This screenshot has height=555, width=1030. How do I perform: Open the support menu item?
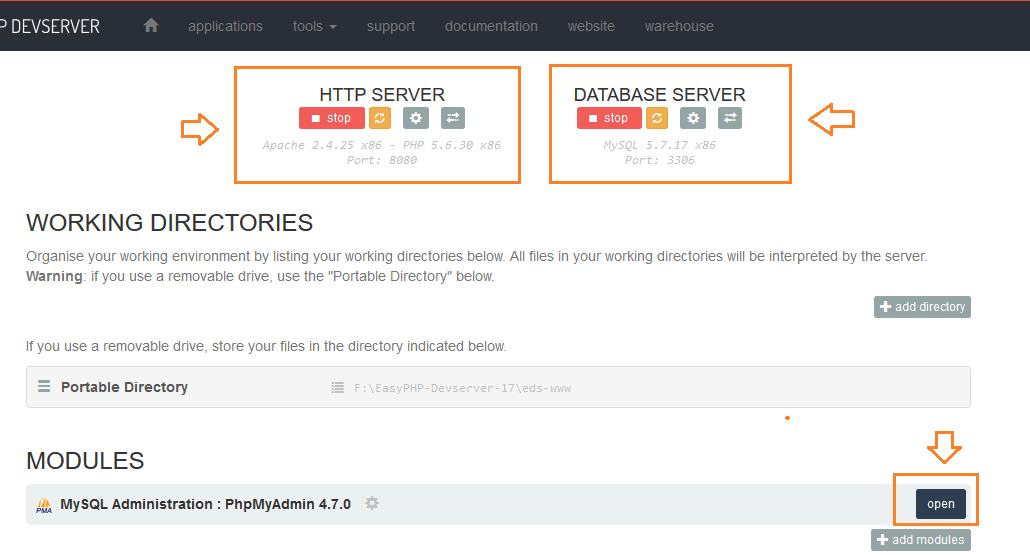point(391,26)
